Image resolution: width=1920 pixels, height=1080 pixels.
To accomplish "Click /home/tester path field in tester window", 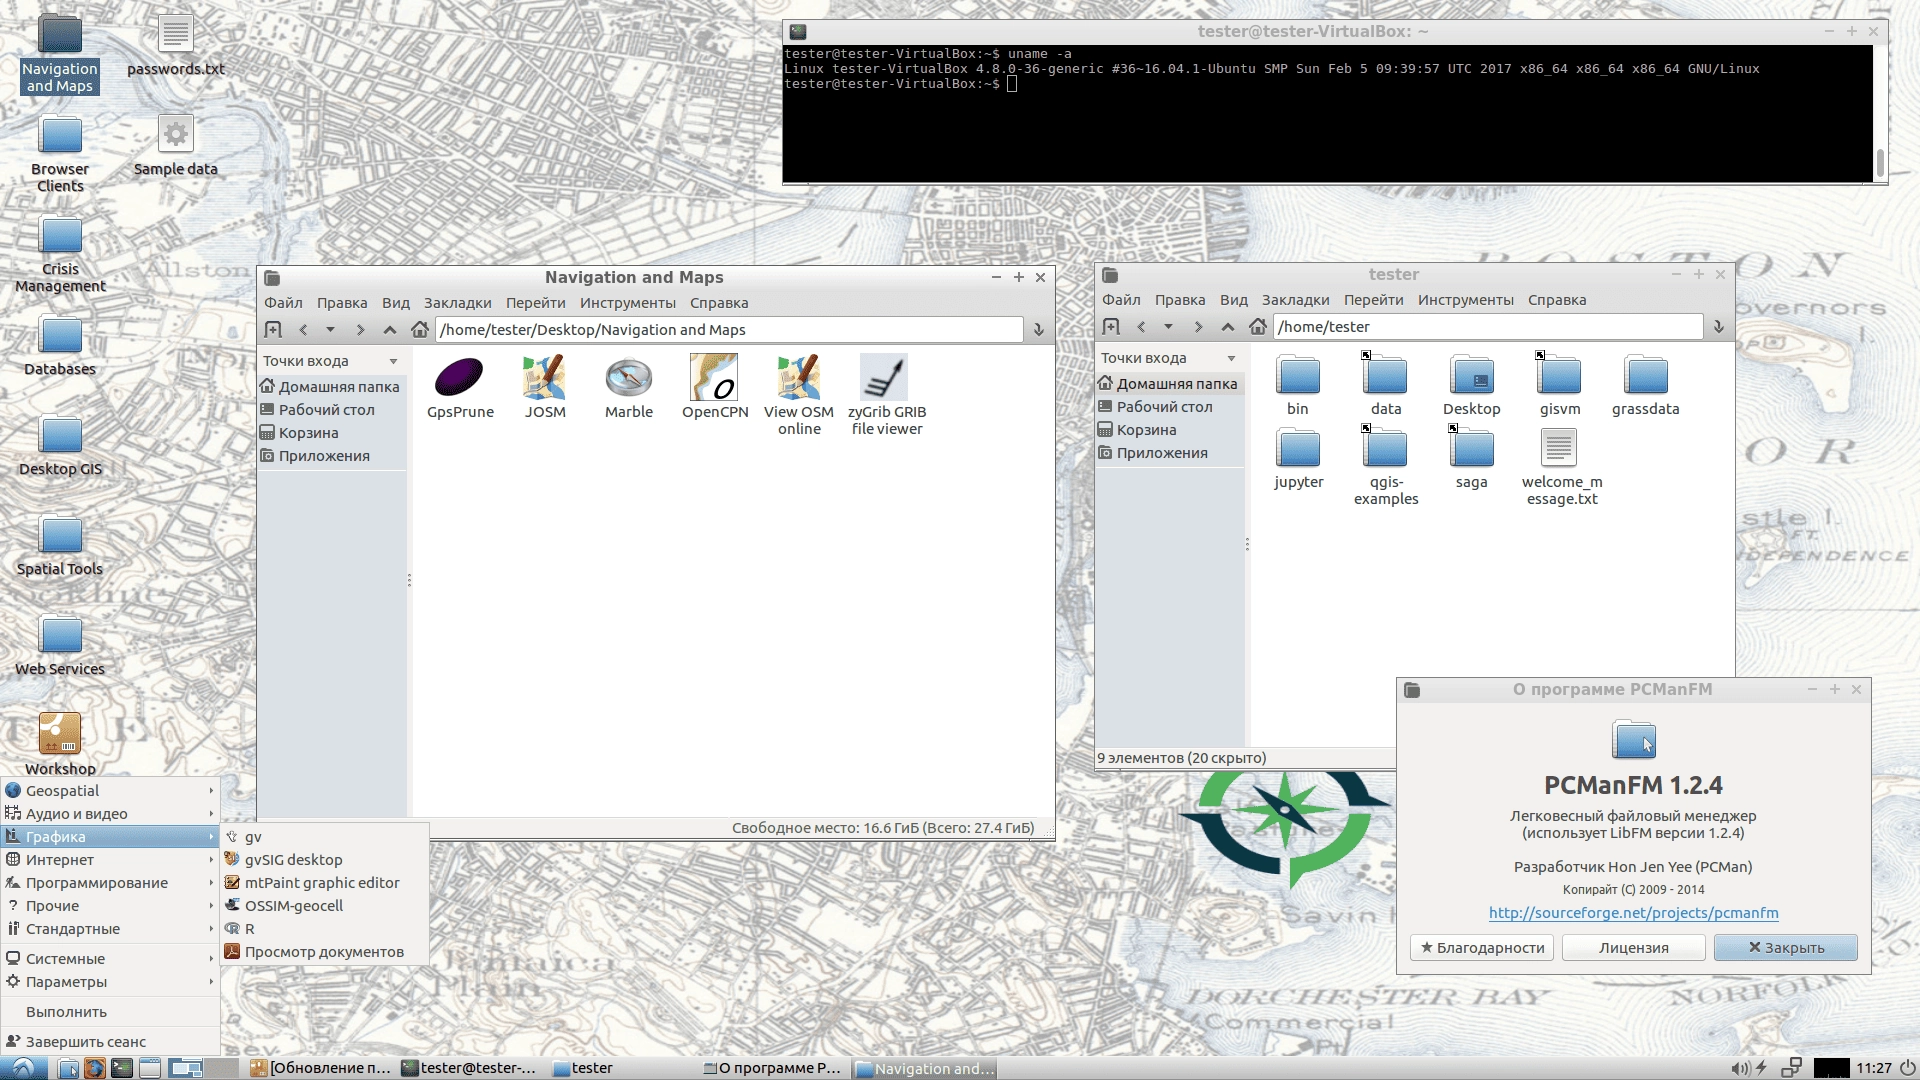I will click(1488, 326).
